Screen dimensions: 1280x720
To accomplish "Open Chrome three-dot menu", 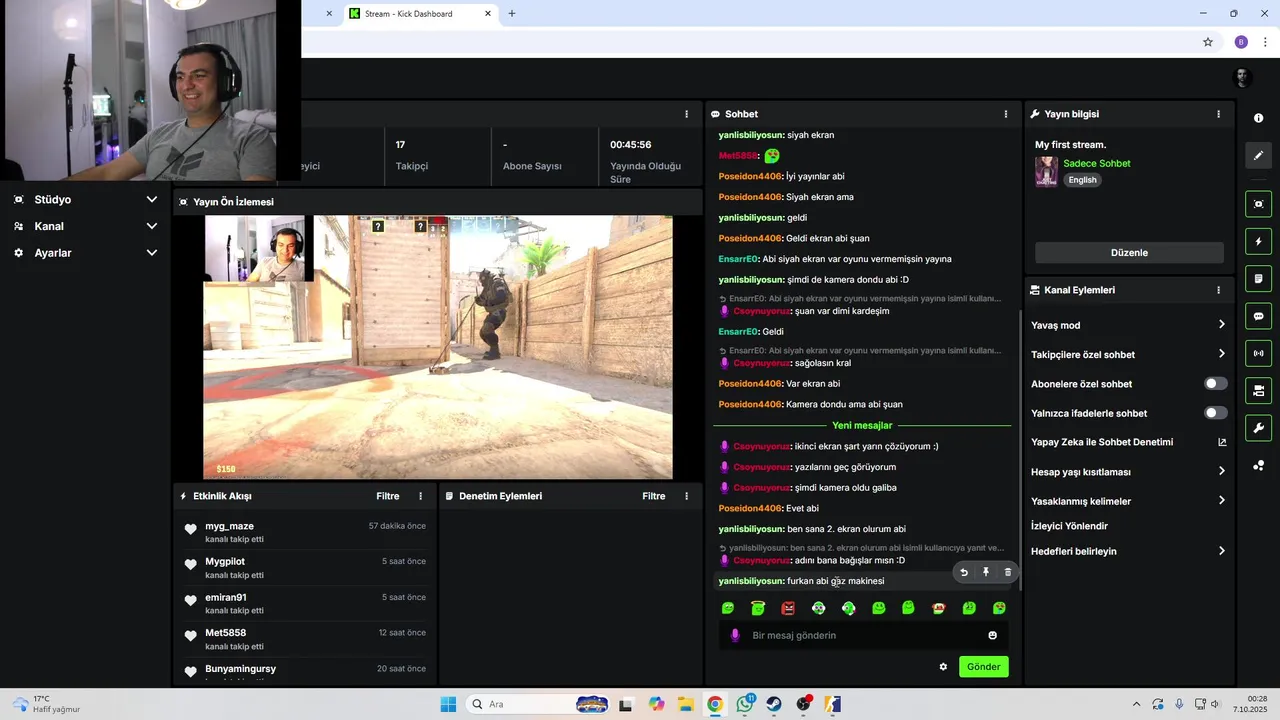I will tap(1266, 42).
